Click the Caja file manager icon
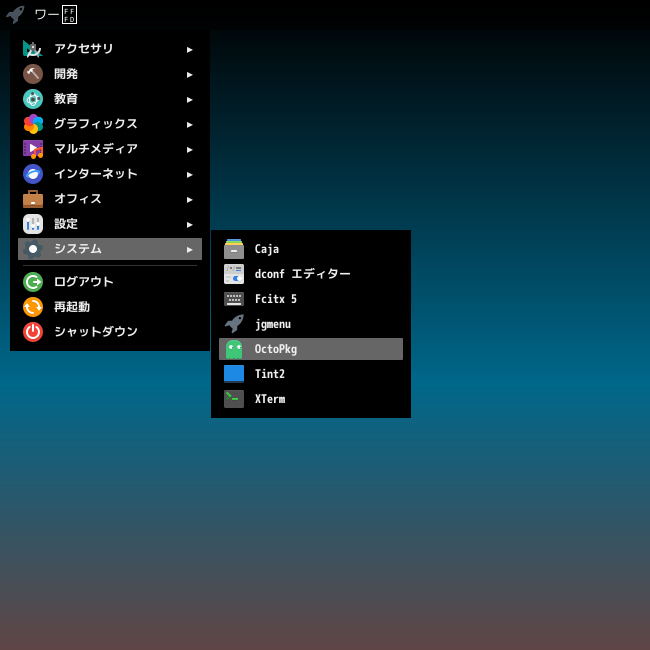Screen dimensions: 650x650 pyautogui.click(x=234, y=249)
